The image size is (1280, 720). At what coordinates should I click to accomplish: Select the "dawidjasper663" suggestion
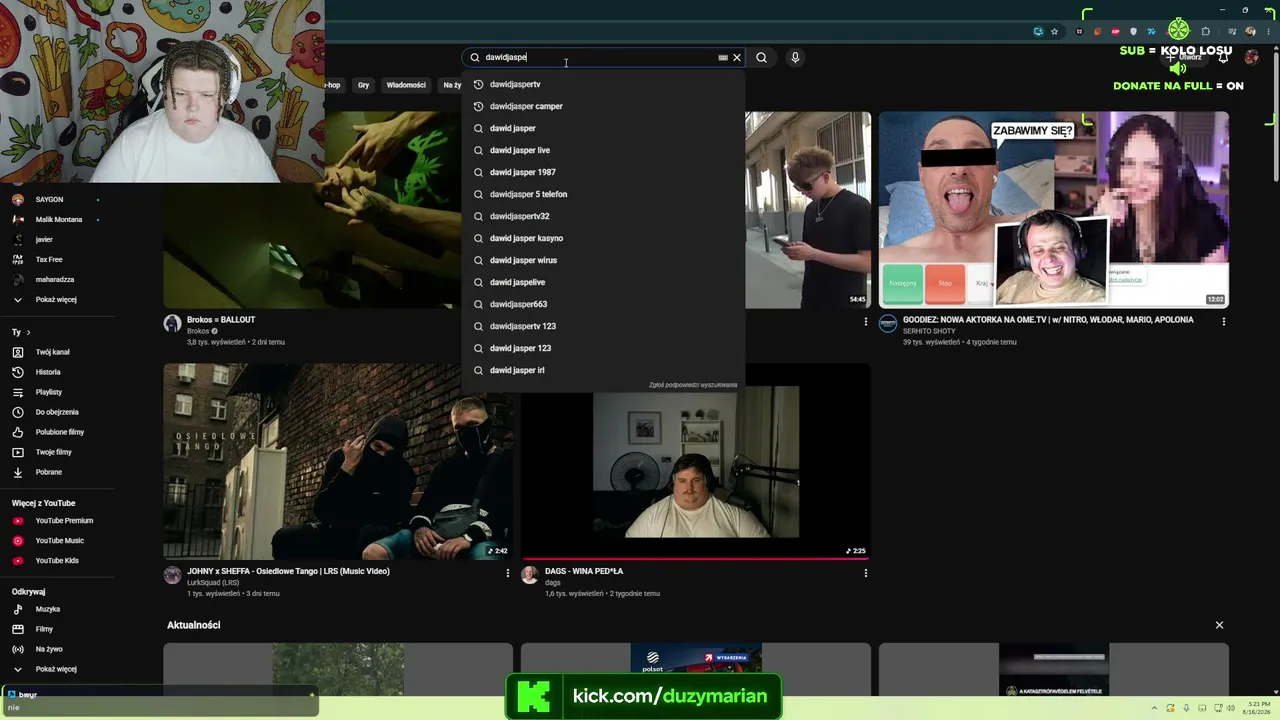click(603, 304)
